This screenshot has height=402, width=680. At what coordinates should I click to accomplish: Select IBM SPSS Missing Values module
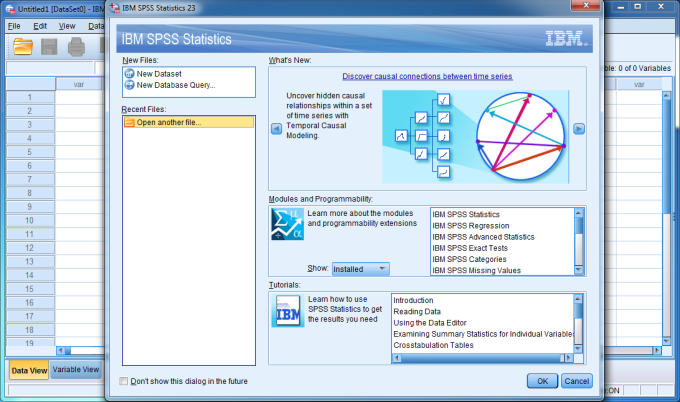pyautogui.click(x=476, y=271)
